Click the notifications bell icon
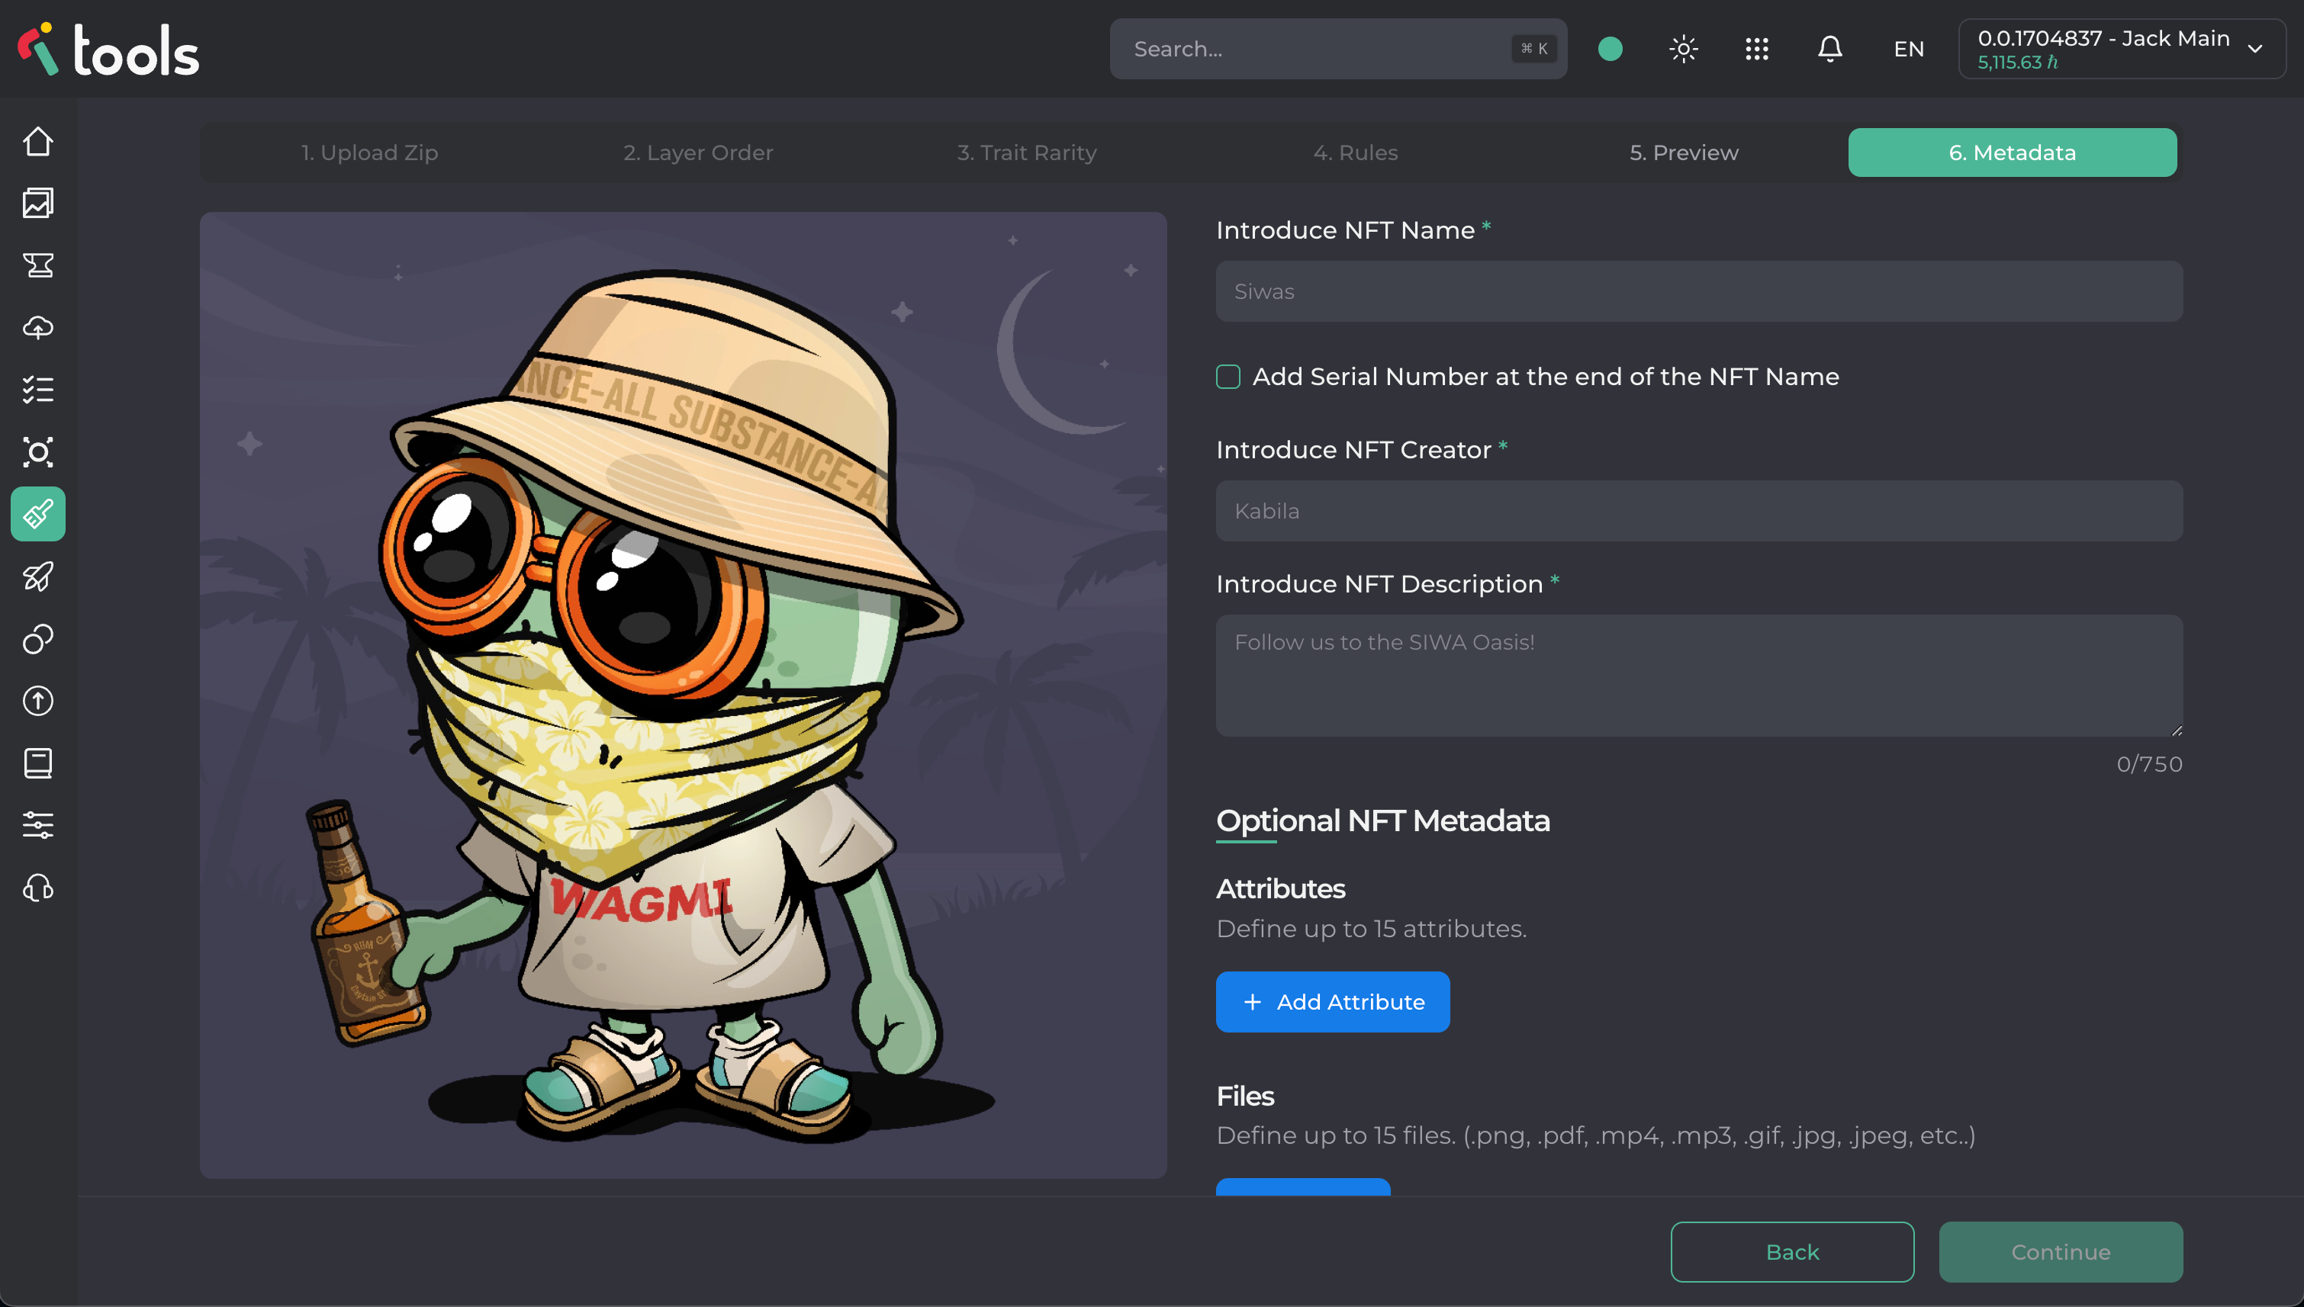Screen dimensions: 2304x1307 tap(1829, 49)
